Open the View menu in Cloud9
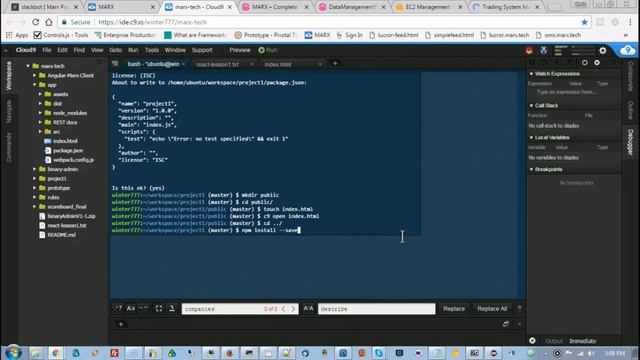640x360 pixels. coord(97,50)
